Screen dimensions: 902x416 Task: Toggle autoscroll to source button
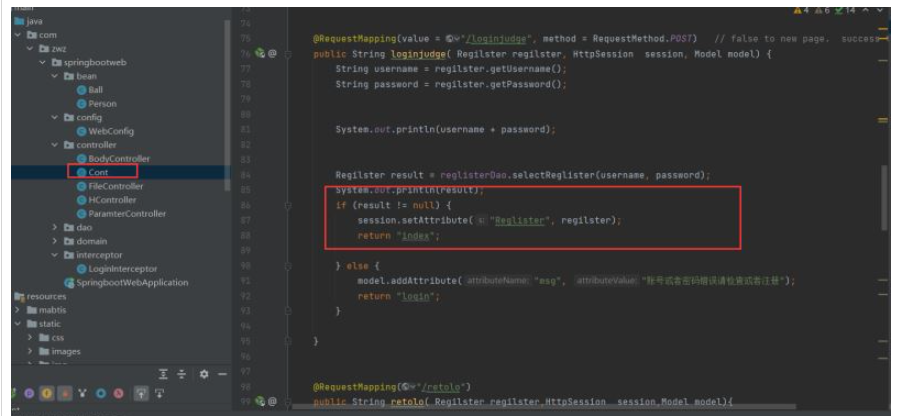[x=140, y=394]
